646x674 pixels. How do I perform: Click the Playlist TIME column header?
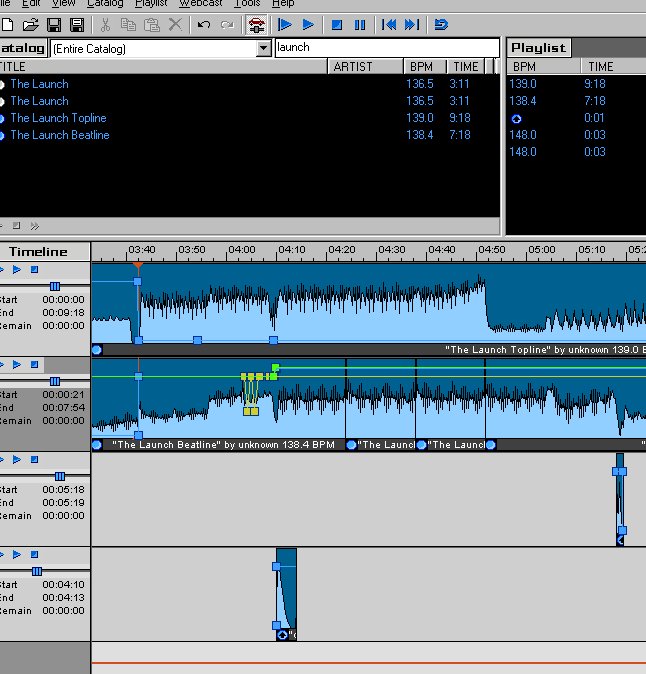614,67
